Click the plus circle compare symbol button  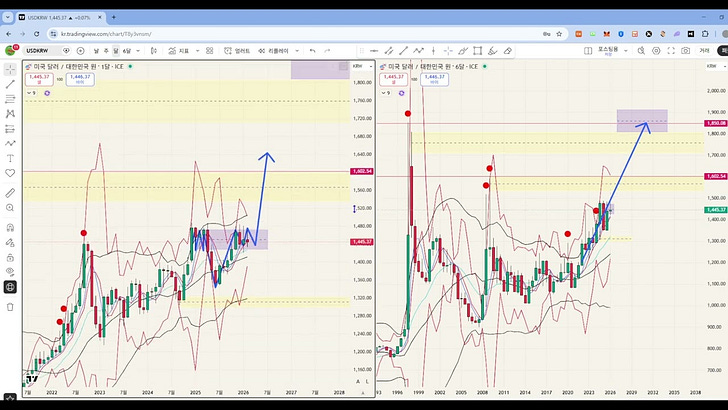[80, 51]
